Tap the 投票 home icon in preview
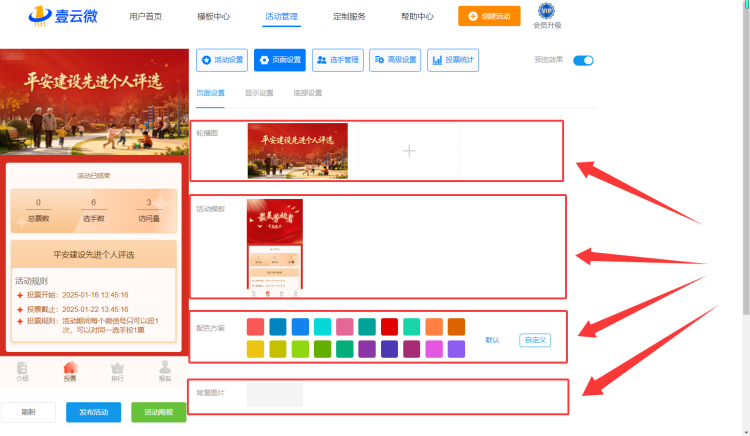This screenshot has height=436, width=750. (70, 371)
